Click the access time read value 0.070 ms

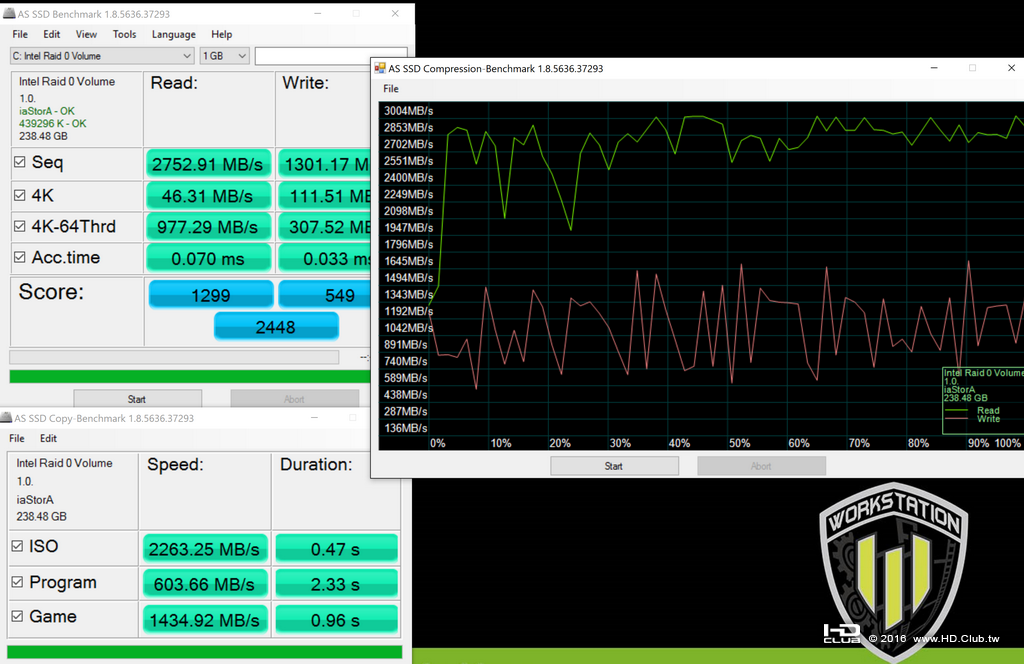click(208, 259)
